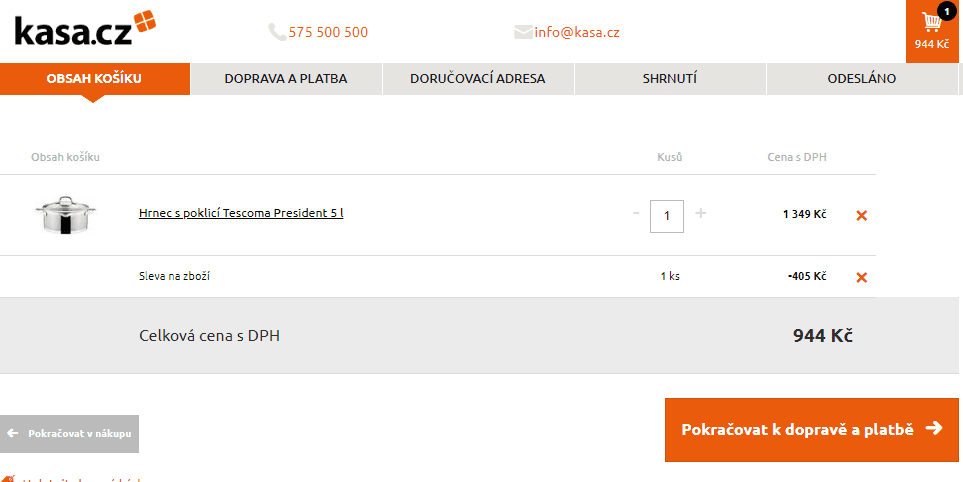This screenshot has height=482, width=963.
Task: Click the envelope icon beside info@kasa.cz
Action: 523,32
